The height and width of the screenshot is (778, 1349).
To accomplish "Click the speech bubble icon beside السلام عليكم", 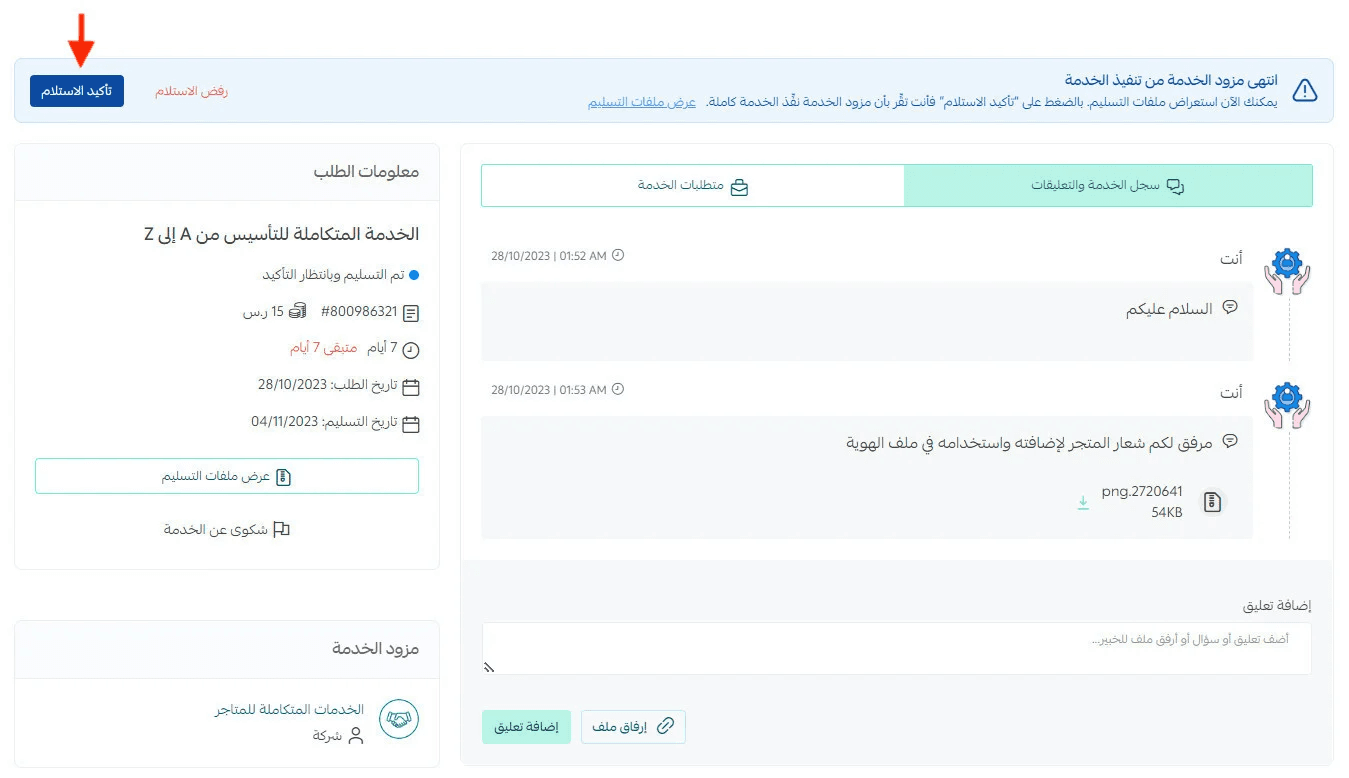I will (x=1231, y=307).
